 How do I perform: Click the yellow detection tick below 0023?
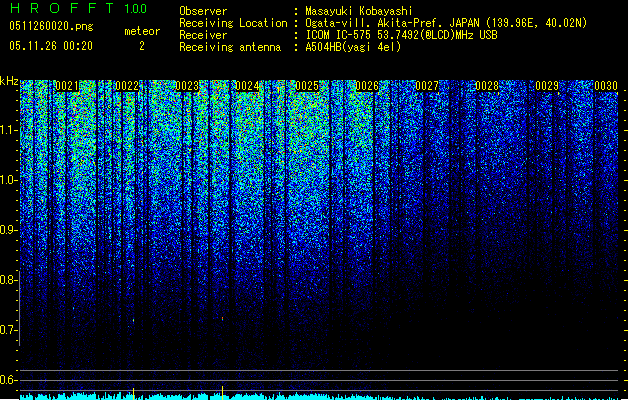point(222,392)
